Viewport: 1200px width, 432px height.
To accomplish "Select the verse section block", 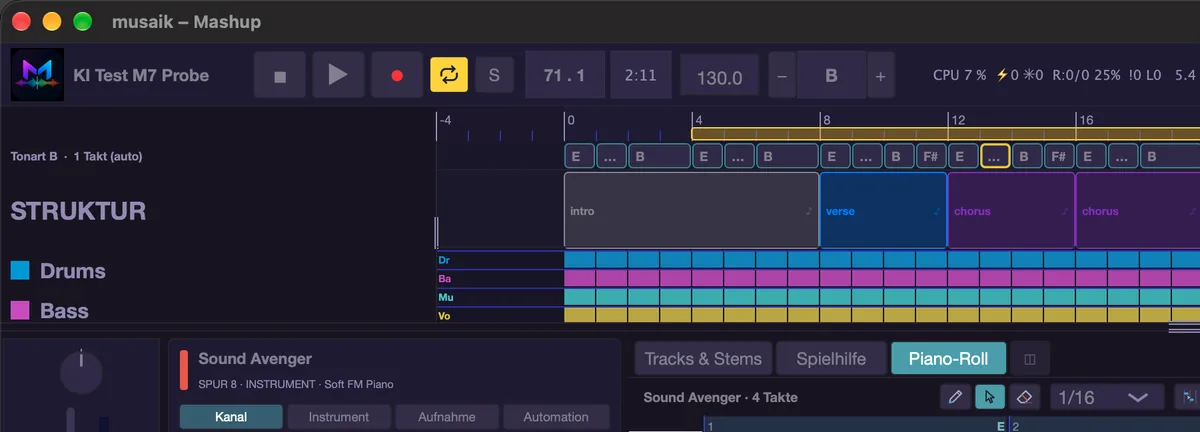I will (x=883, y=211).
